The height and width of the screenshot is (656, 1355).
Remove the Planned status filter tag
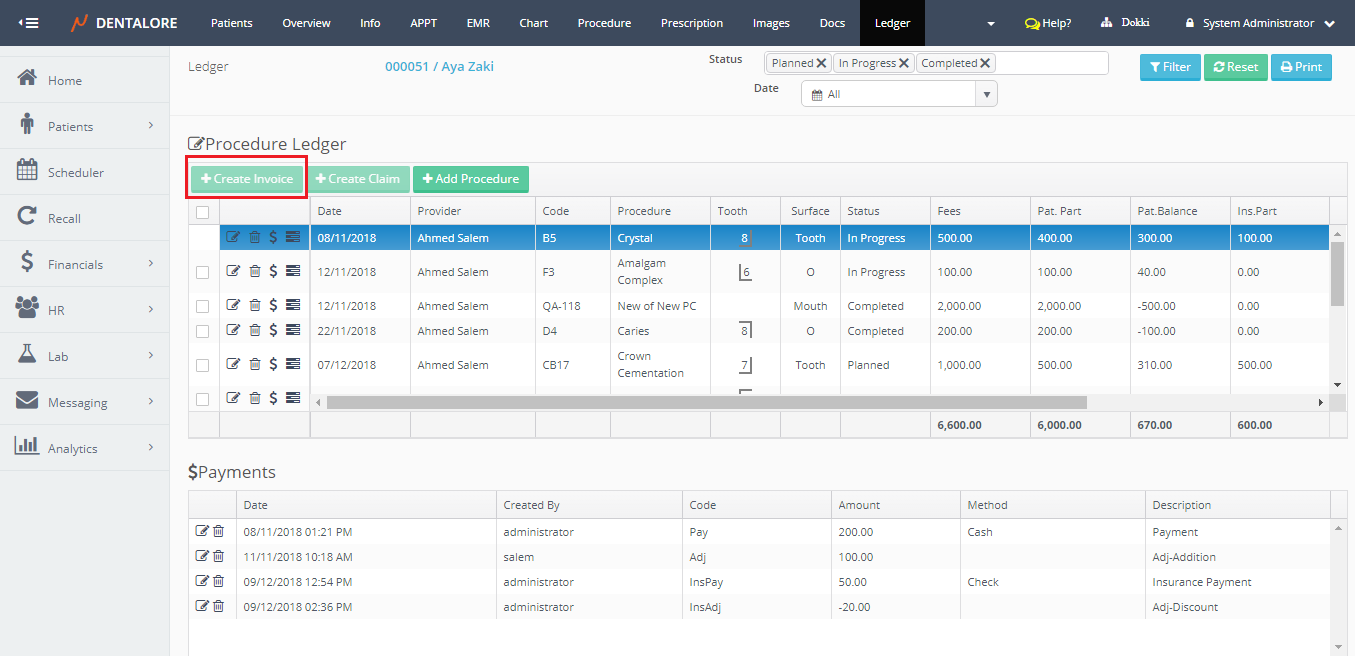tap(821, 63)
